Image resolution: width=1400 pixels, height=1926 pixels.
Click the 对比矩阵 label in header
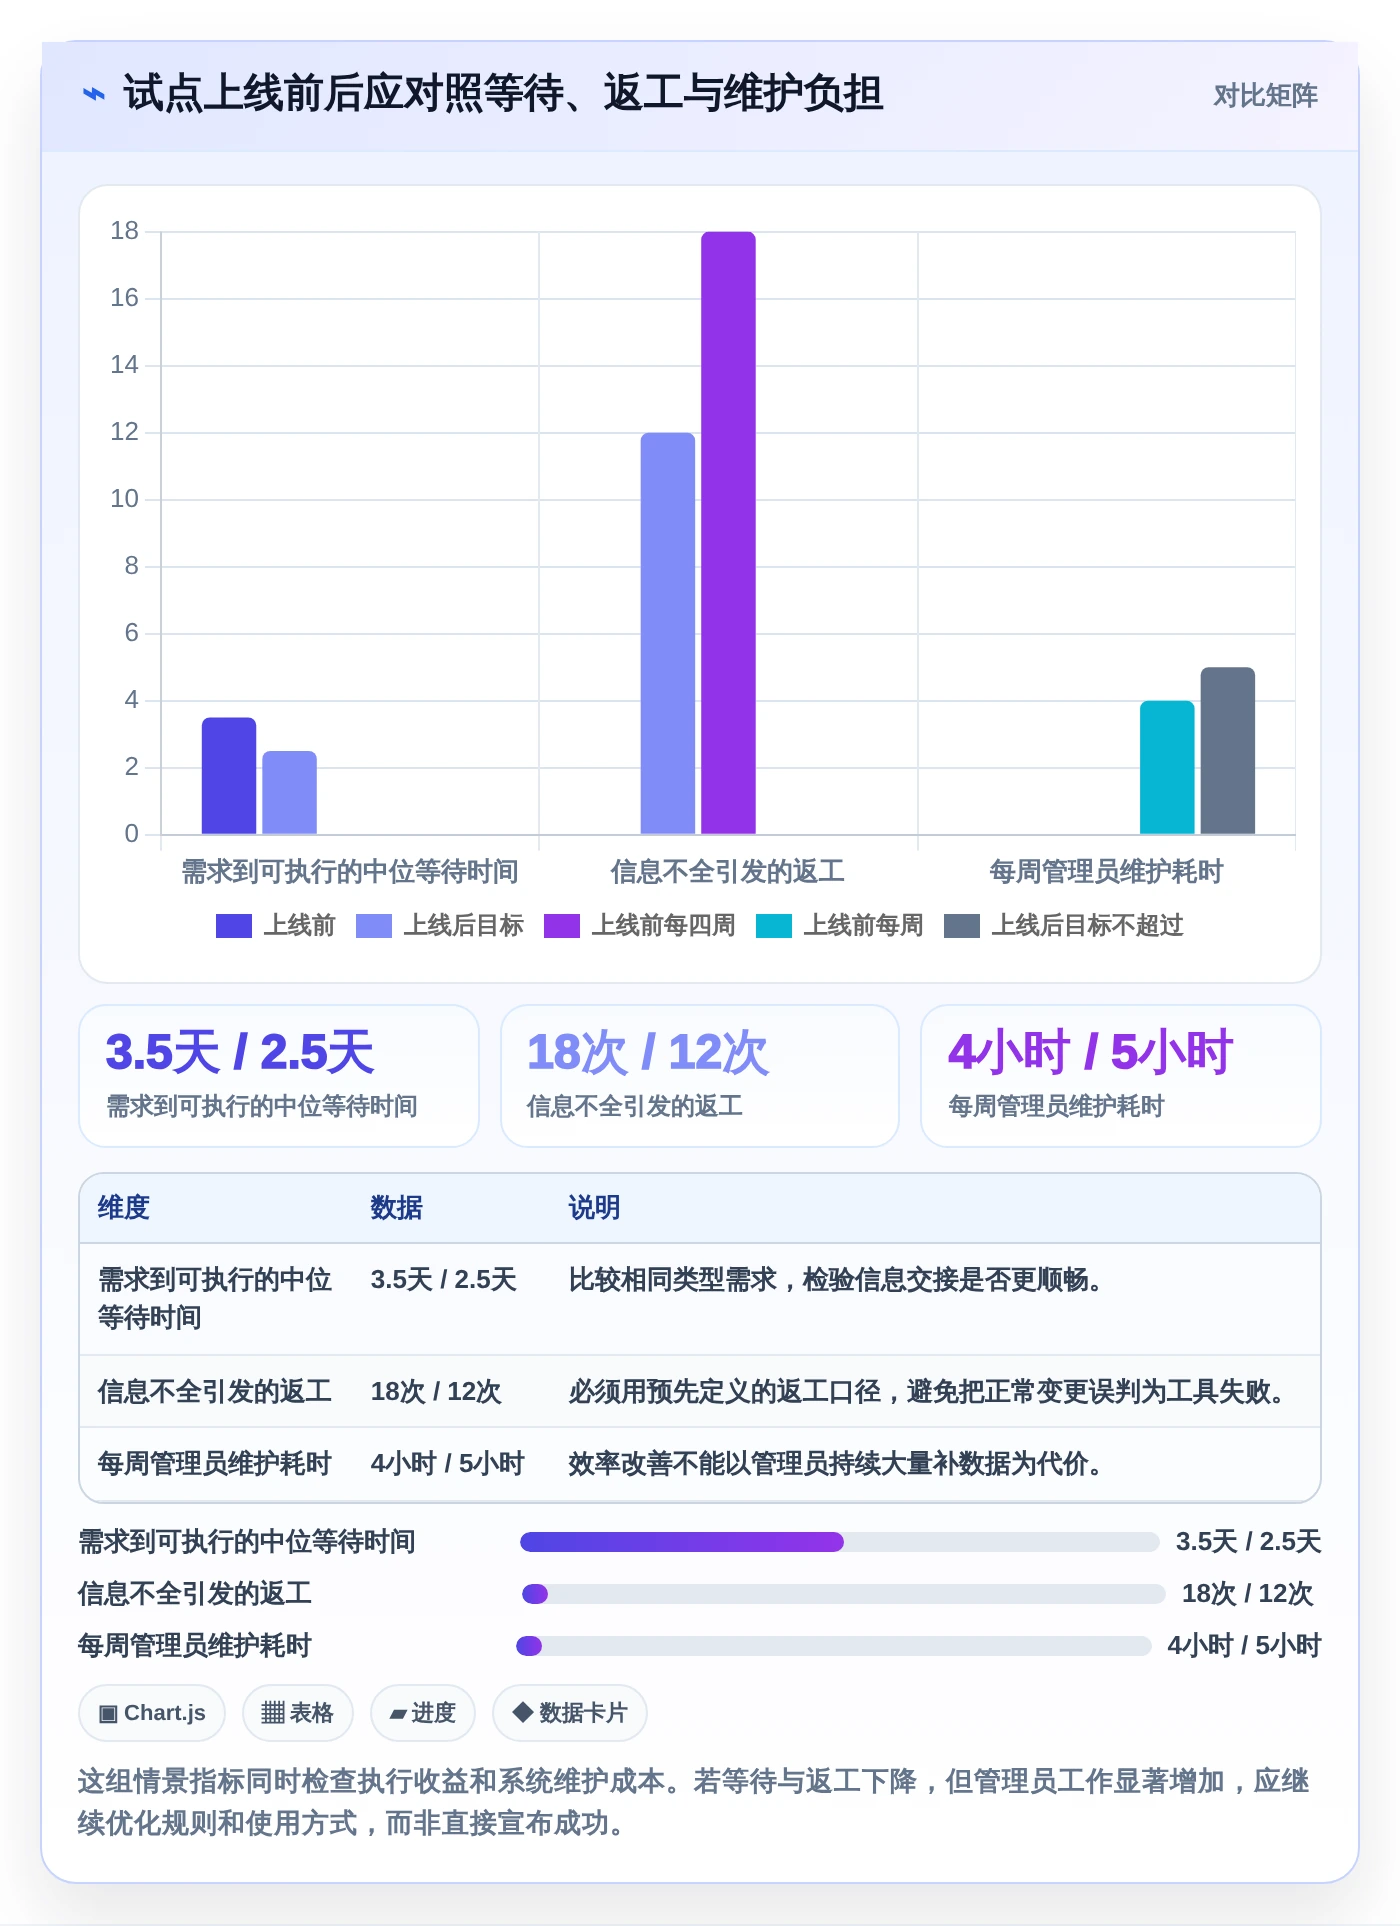click(1265, 95)
